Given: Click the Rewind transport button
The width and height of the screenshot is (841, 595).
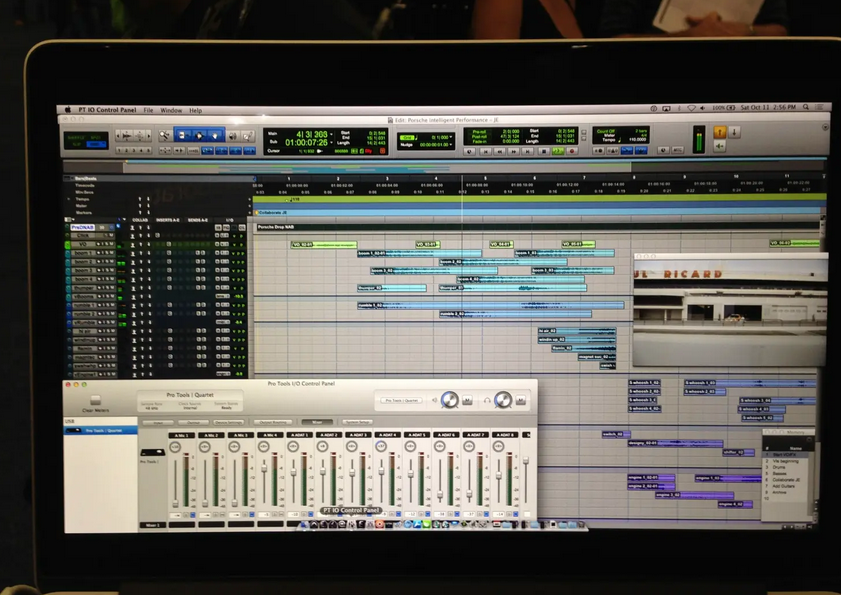Looking at the screenshot, I should point(499,152).
